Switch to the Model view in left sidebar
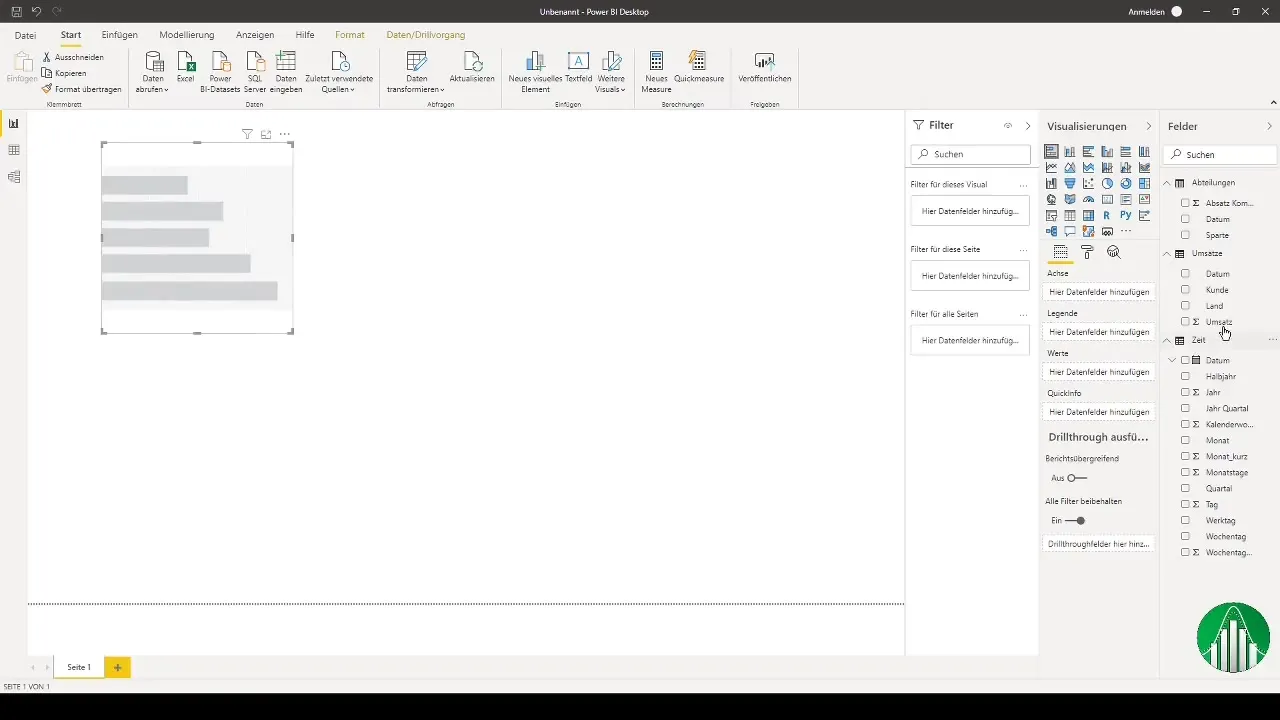The image size is (1280, 720). (14, 177)
